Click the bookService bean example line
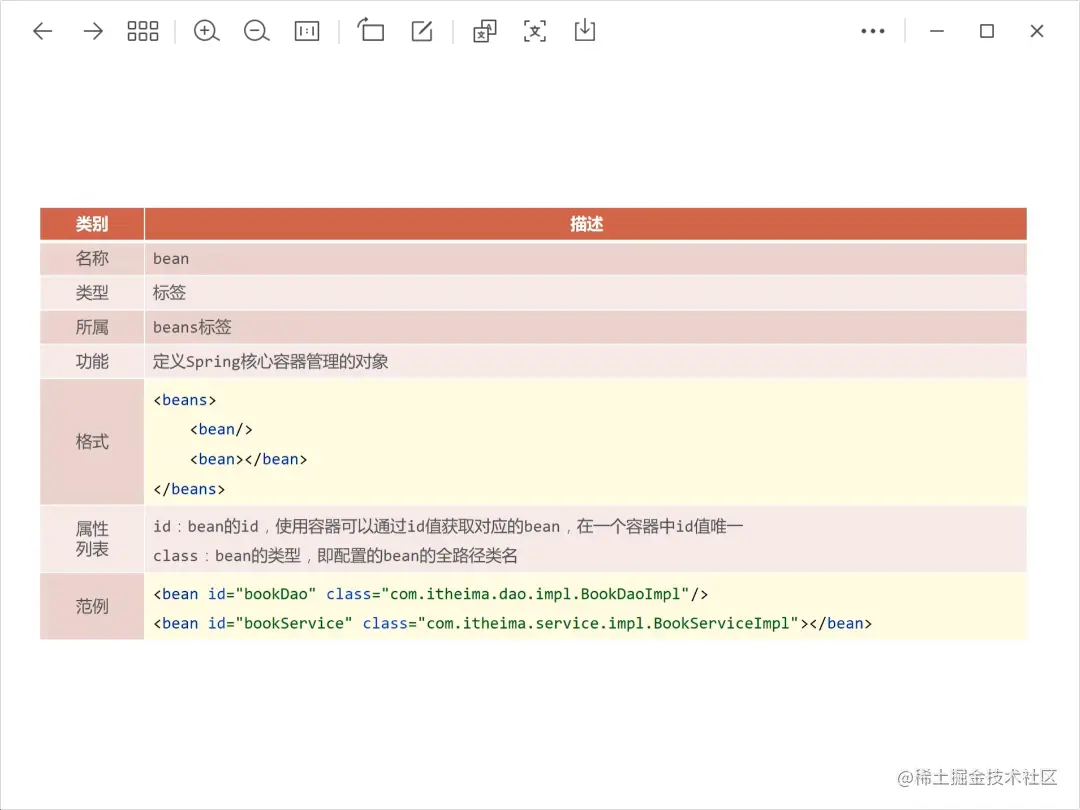Viewport: 1080px width, 810px height. tap(512, 623)
